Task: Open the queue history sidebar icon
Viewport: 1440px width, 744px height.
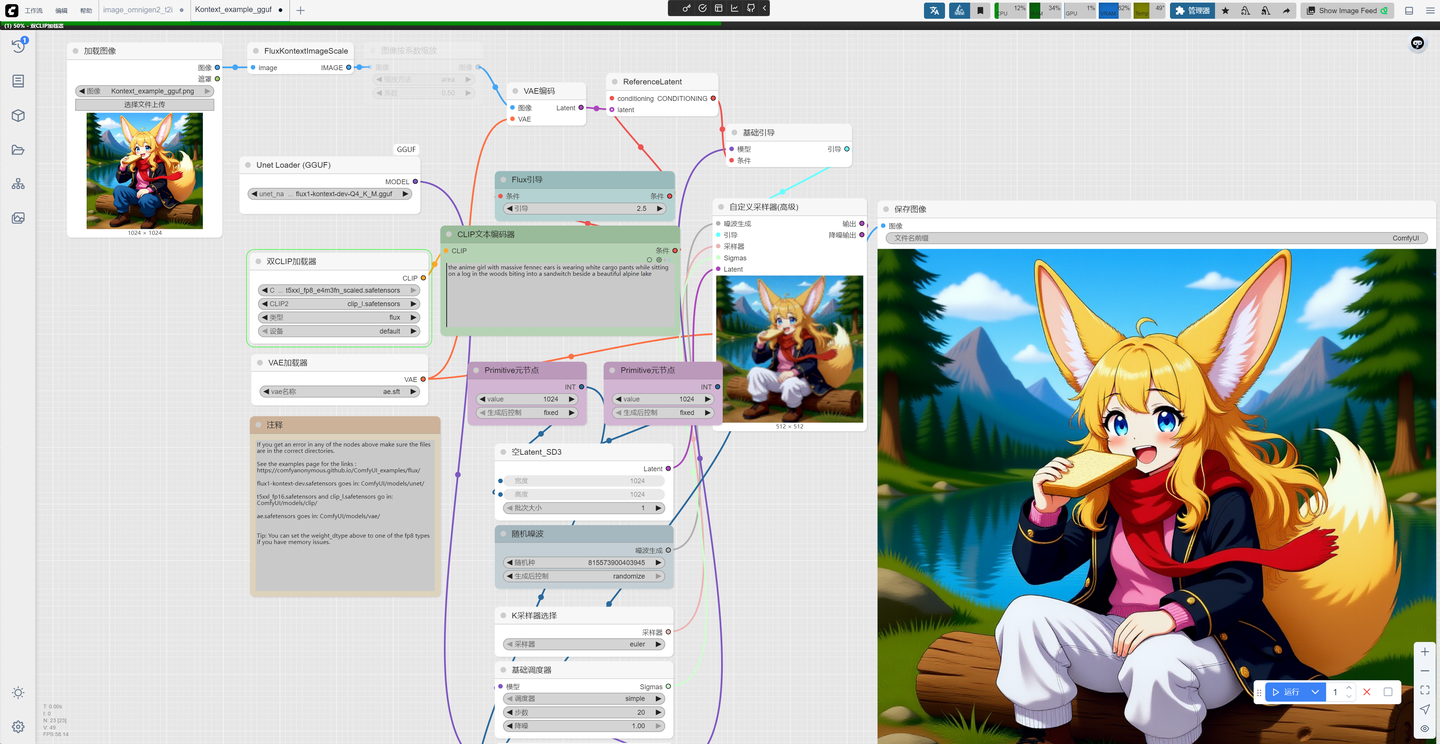Action: pyautogui.click(x=18, y=46)
